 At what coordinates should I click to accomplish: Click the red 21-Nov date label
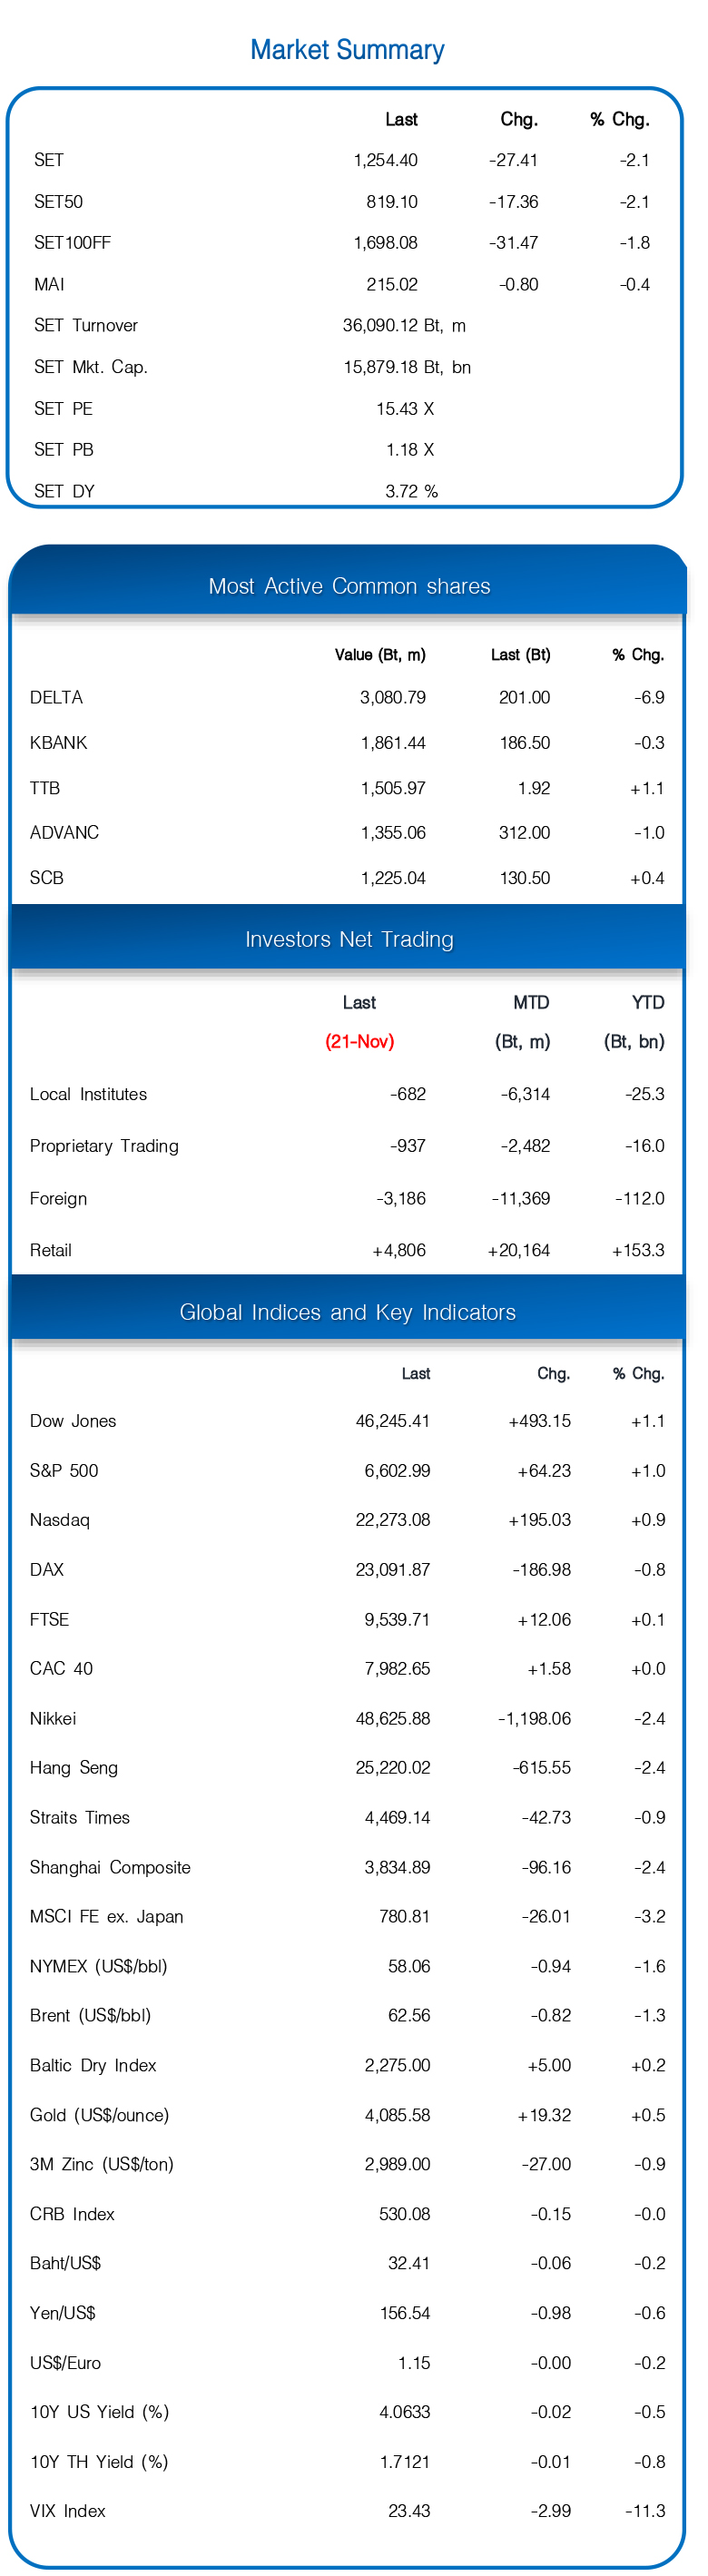[x=359, y=1041]
